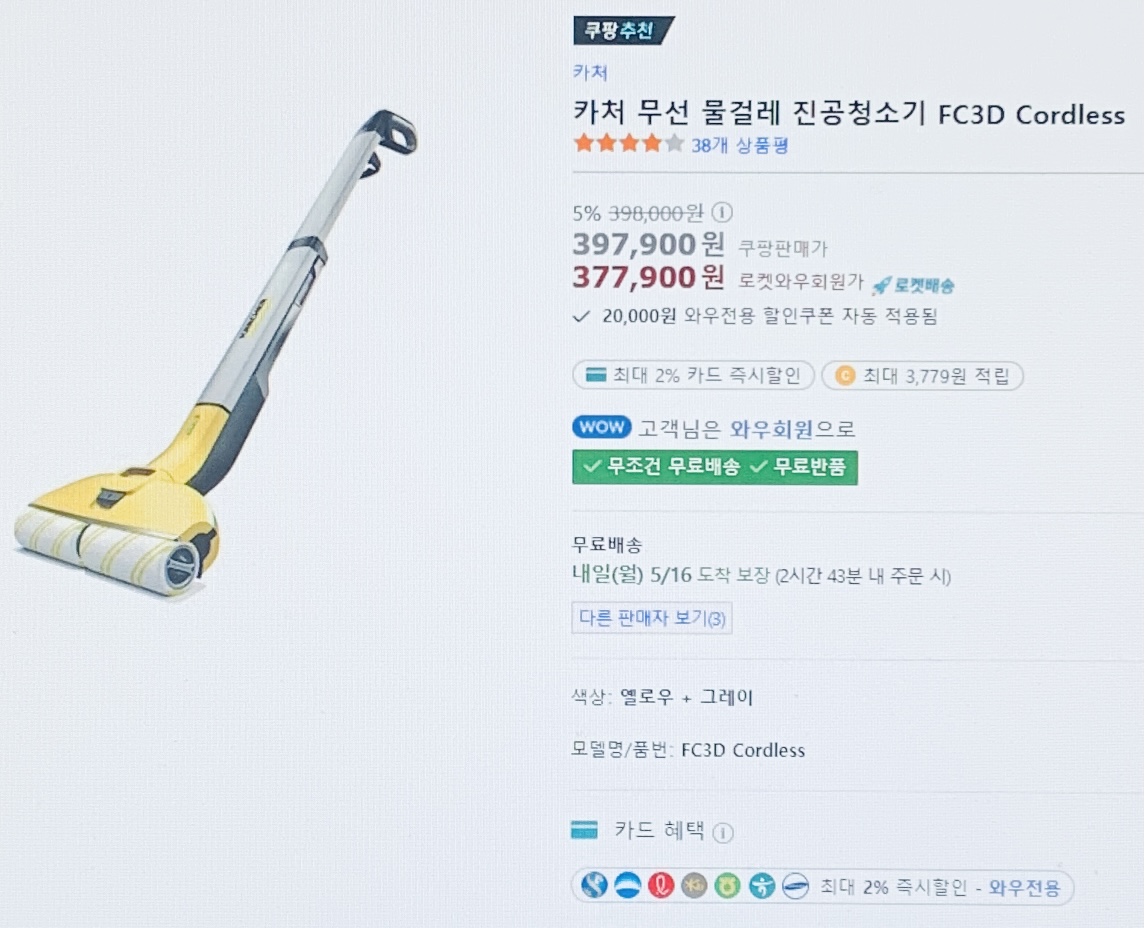Image resolution: width=1144 pixels, height=928 pixels.
Task: Click the green NH card logo icon
Action: pyautogui.click(x=727, y=886)
